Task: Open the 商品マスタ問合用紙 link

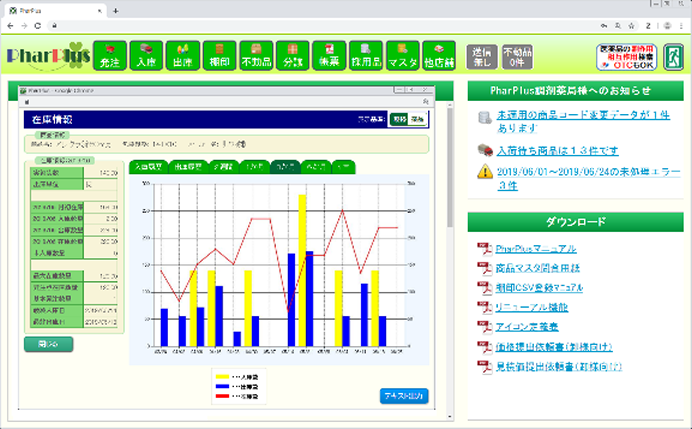Action: pos(538,268)
